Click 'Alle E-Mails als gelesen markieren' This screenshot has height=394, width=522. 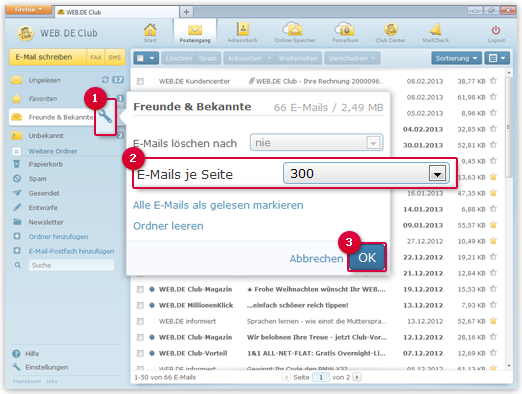click(218, 205)
